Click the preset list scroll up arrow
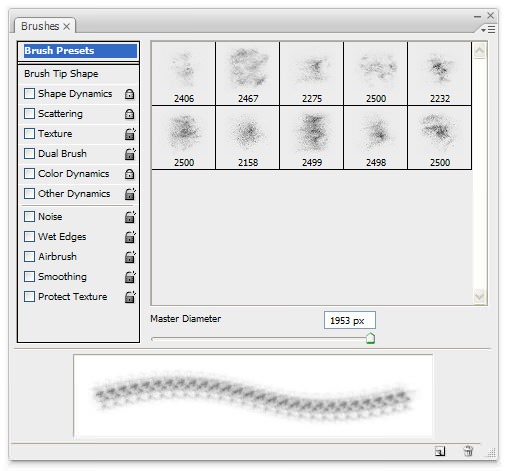The width and height of the screenshot is (506, 471). click(479, 51)
